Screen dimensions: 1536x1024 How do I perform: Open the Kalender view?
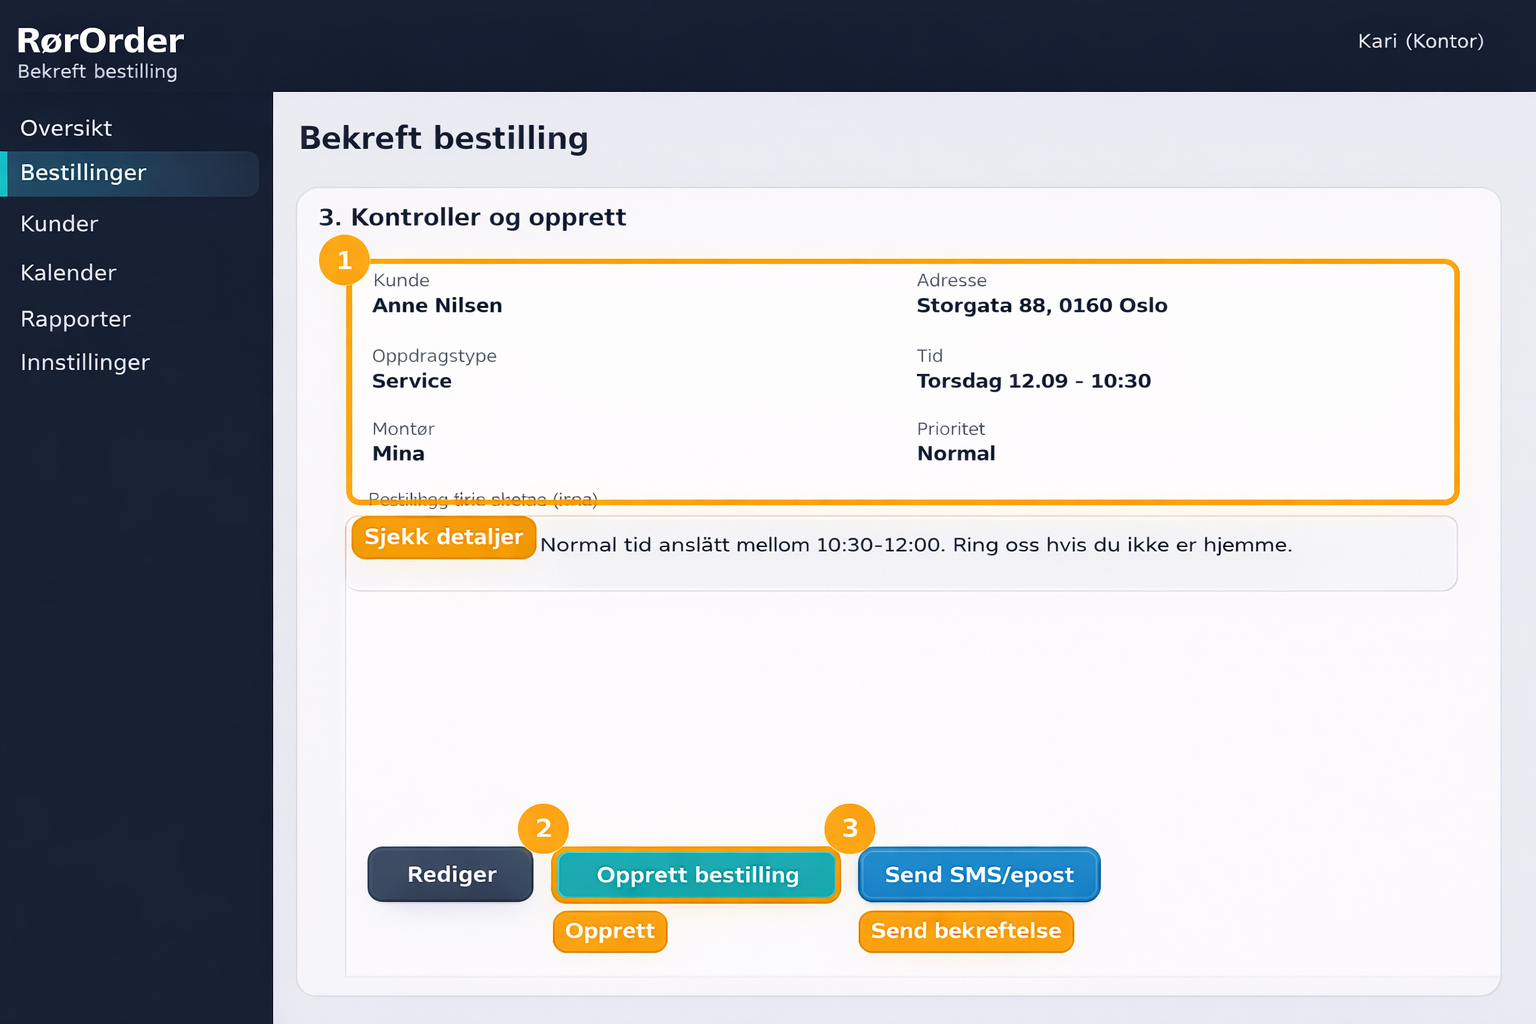67,272
